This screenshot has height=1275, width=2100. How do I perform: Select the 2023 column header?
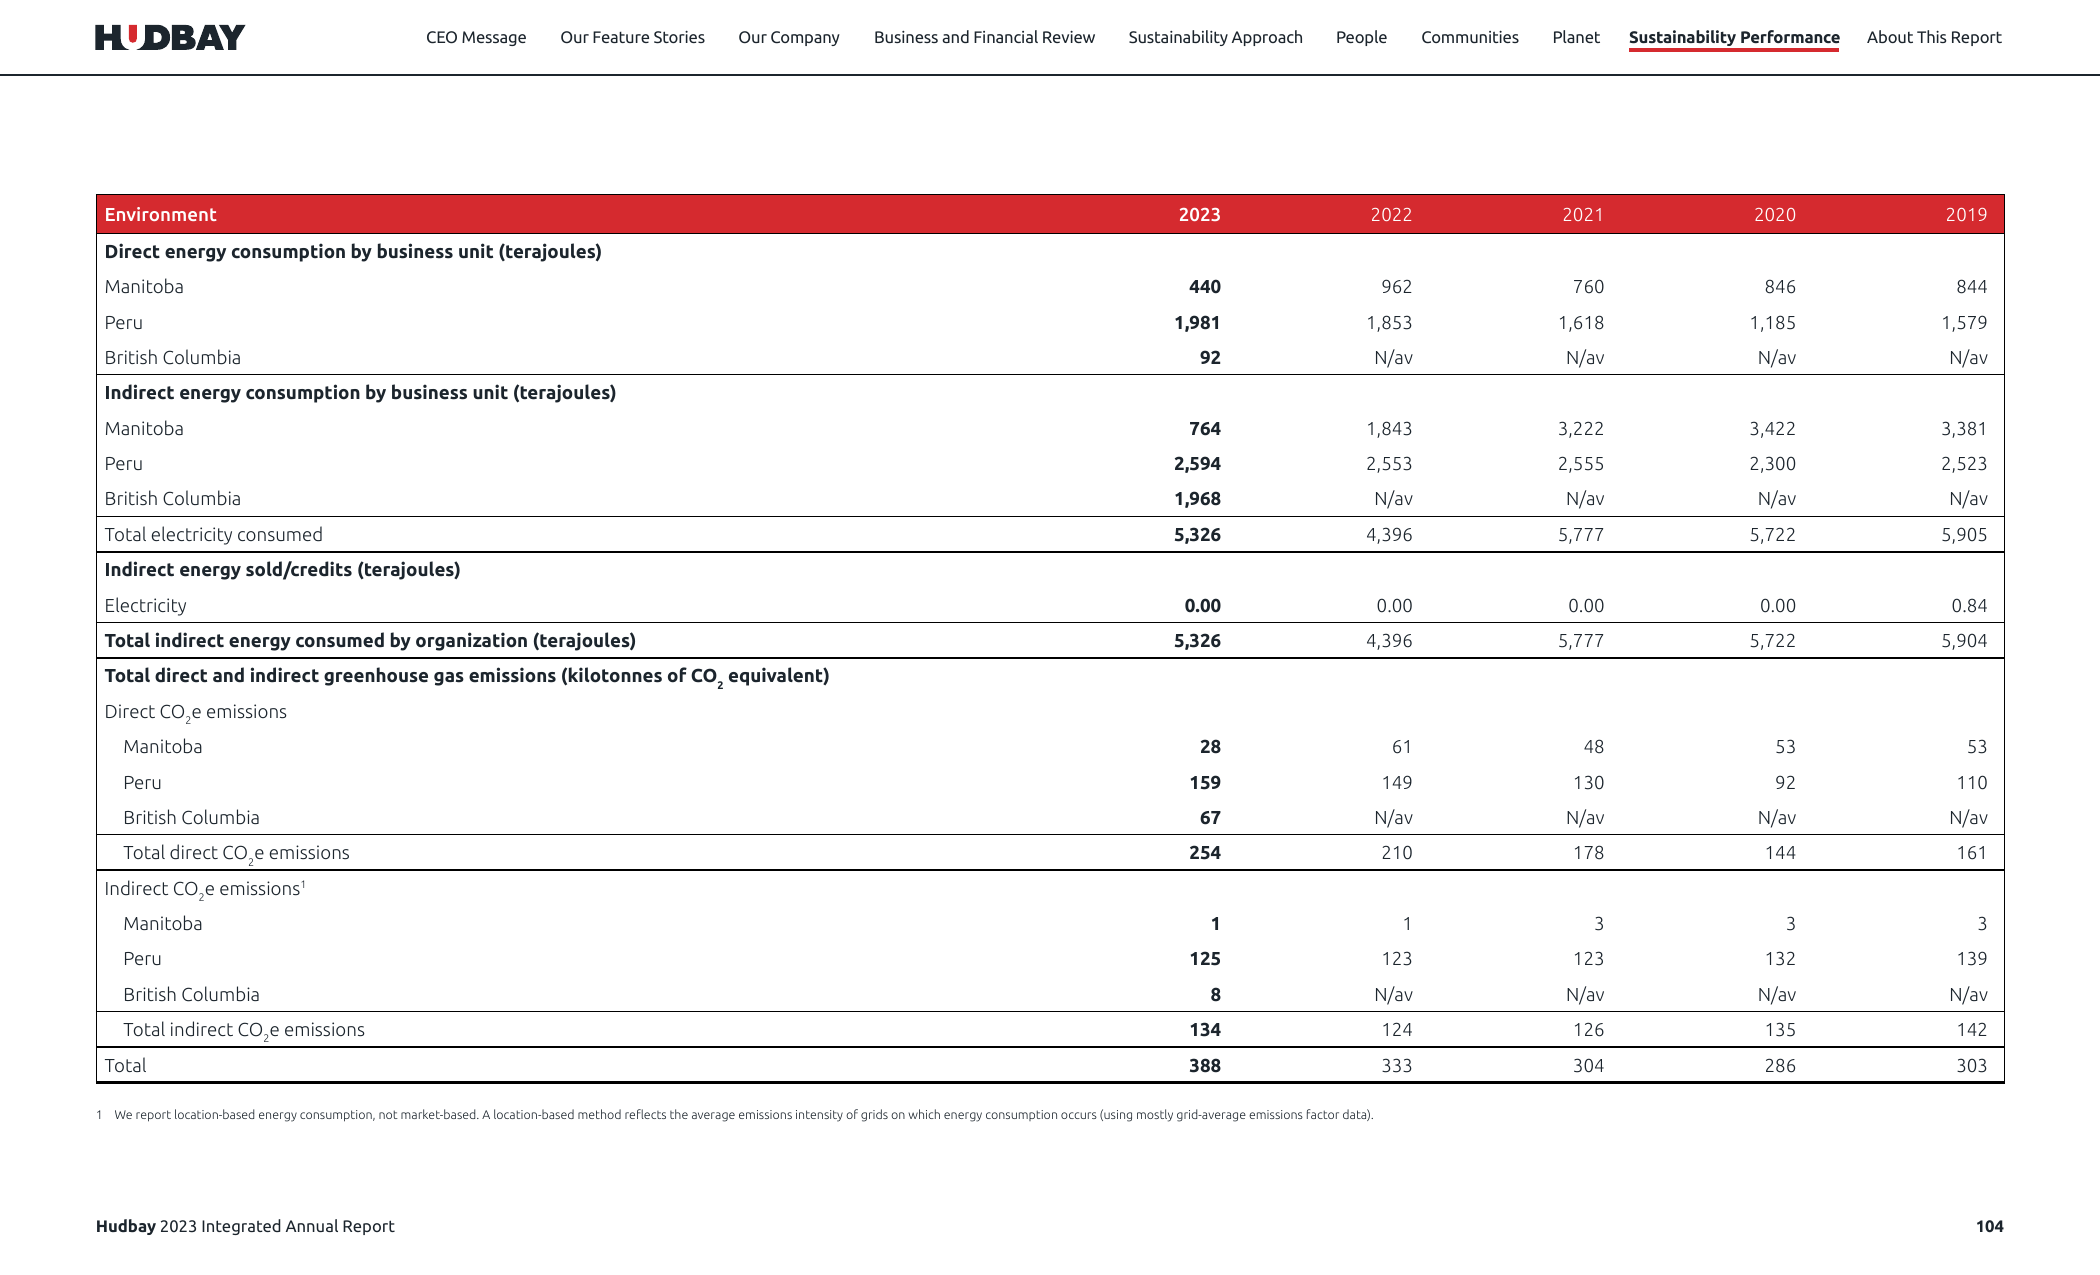(1199, 215)
